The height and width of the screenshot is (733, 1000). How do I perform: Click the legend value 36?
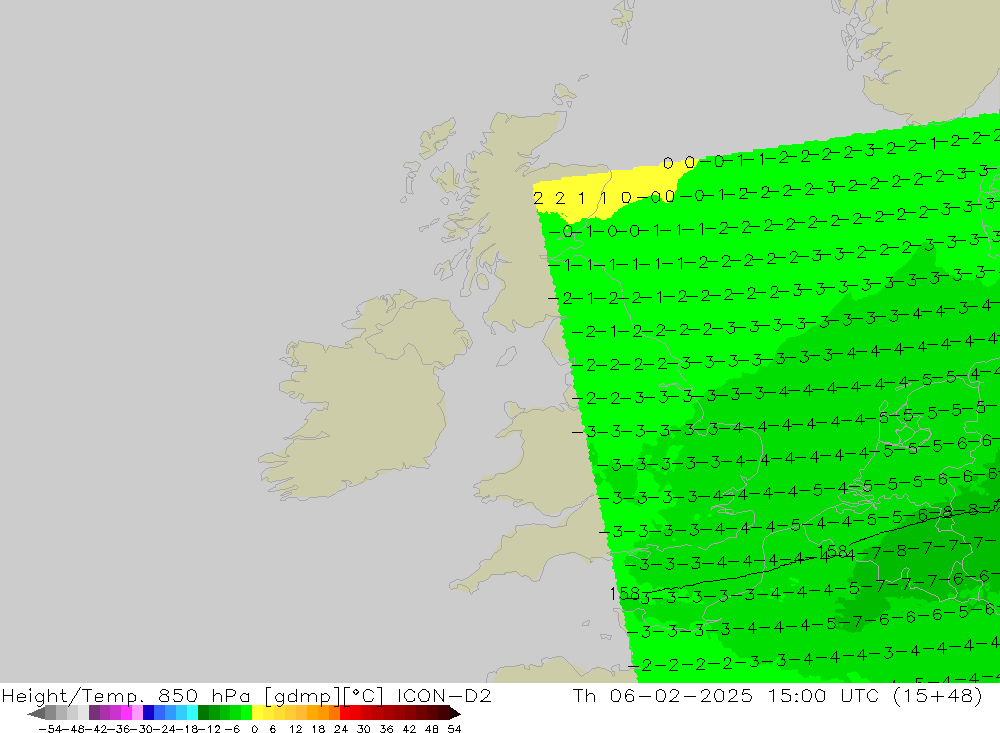click(386, 729)
